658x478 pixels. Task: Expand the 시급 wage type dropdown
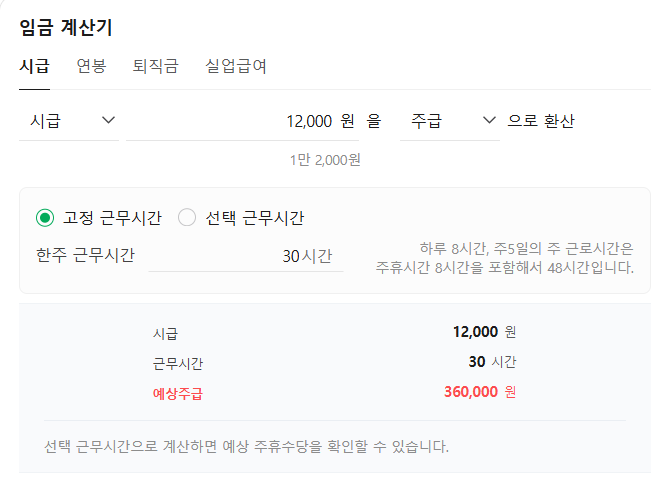point(69,121)
